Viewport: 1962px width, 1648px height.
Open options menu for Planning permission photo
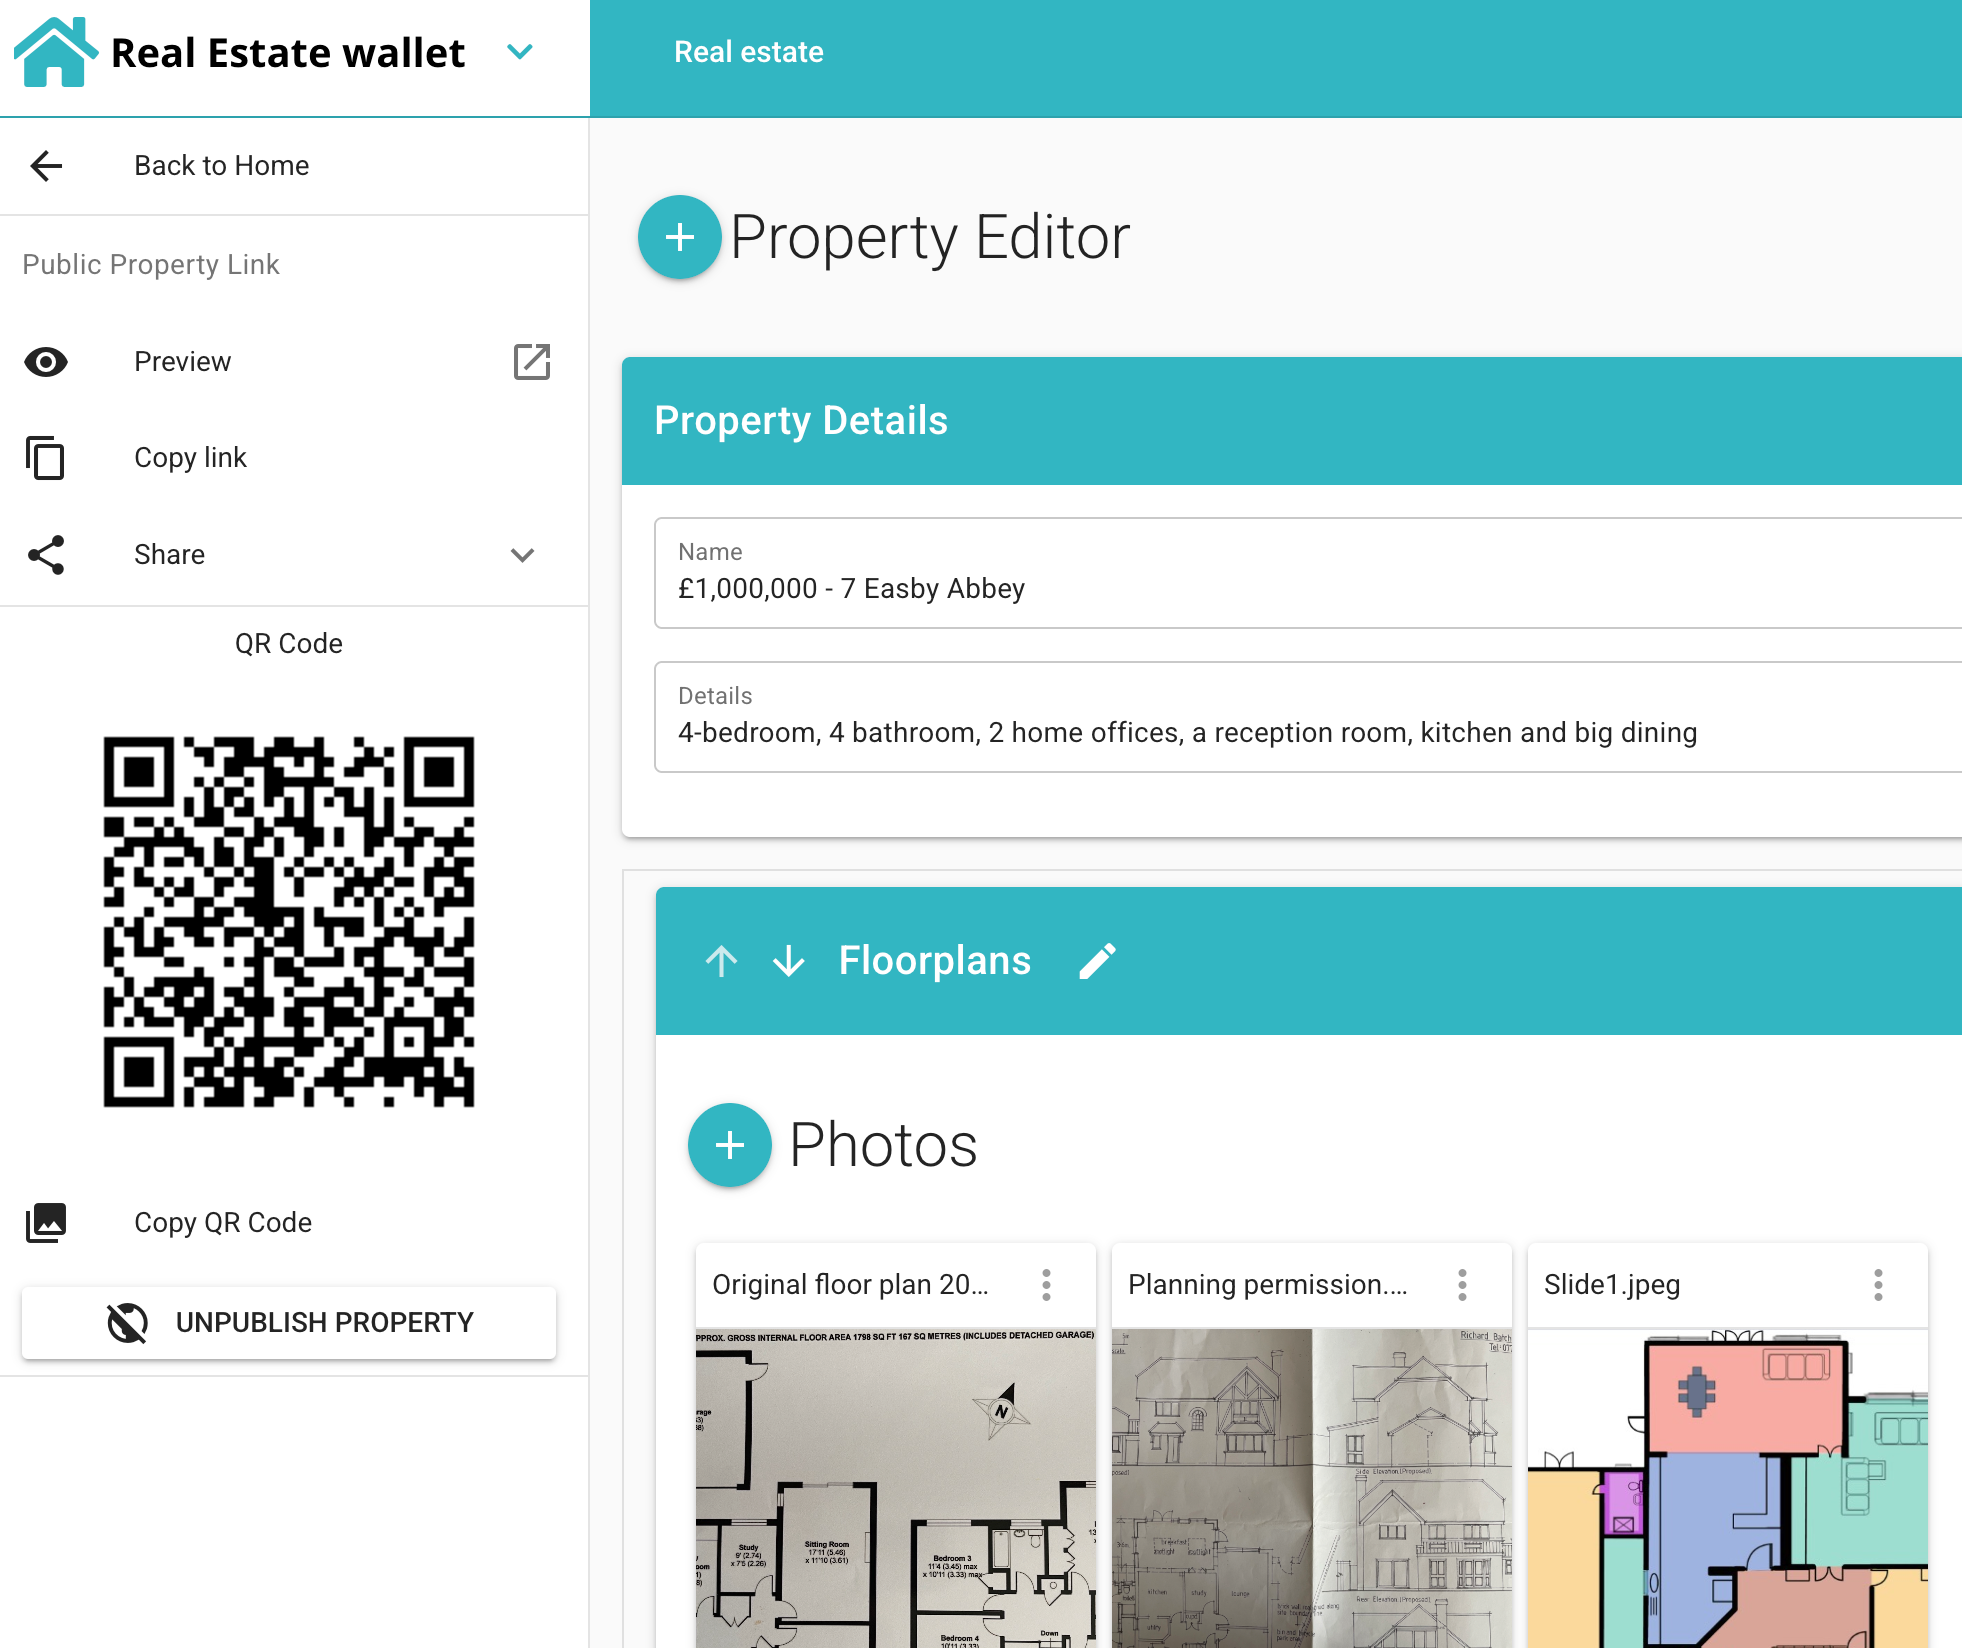pyautogui.click(x=1462, y=1285)
